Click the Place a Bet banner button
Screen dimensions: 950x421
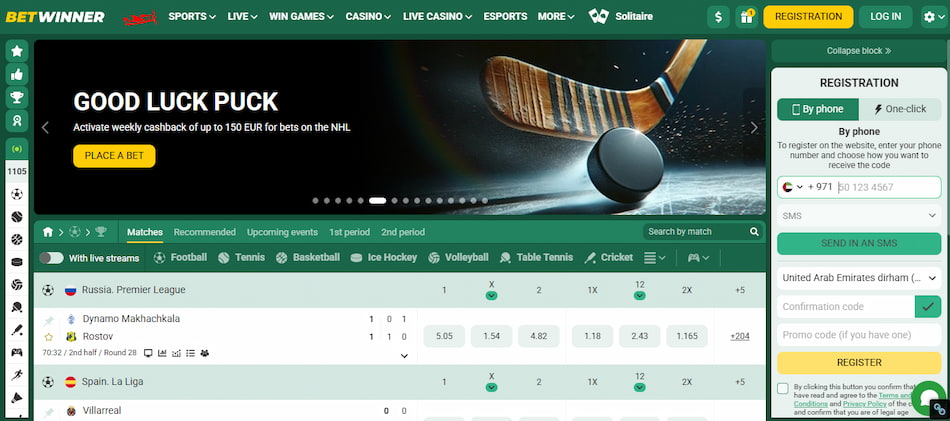point(115,156)
